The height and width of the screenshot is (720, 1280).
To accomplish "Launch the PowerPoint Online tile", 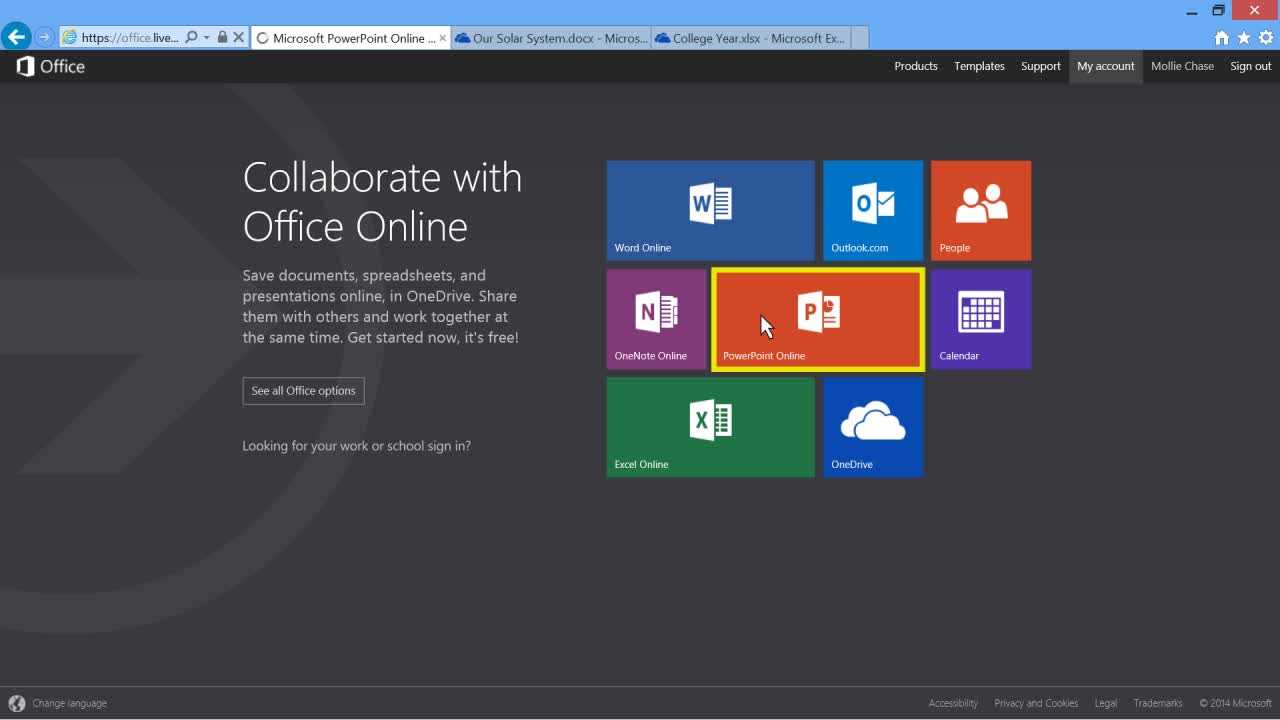I will pos(818,319).
